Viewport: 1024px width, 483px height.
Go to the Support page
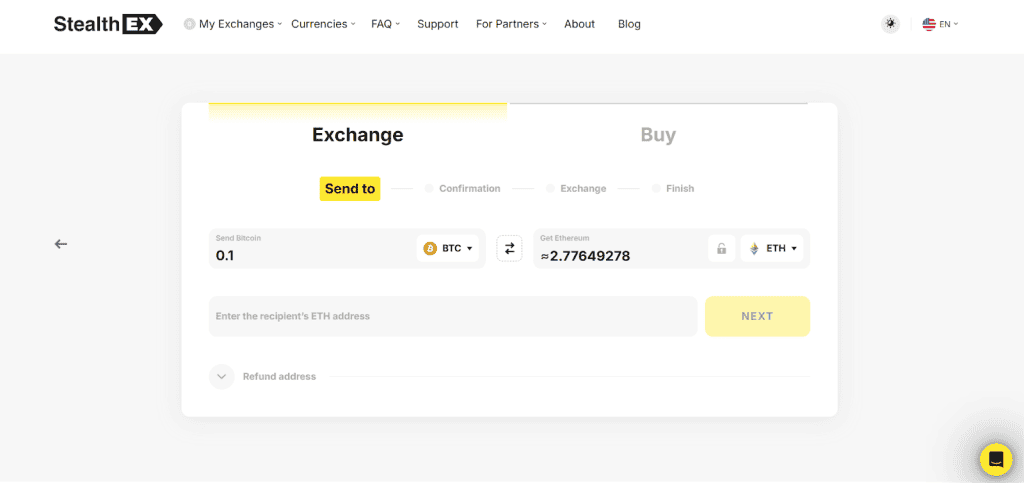[438, 24]
